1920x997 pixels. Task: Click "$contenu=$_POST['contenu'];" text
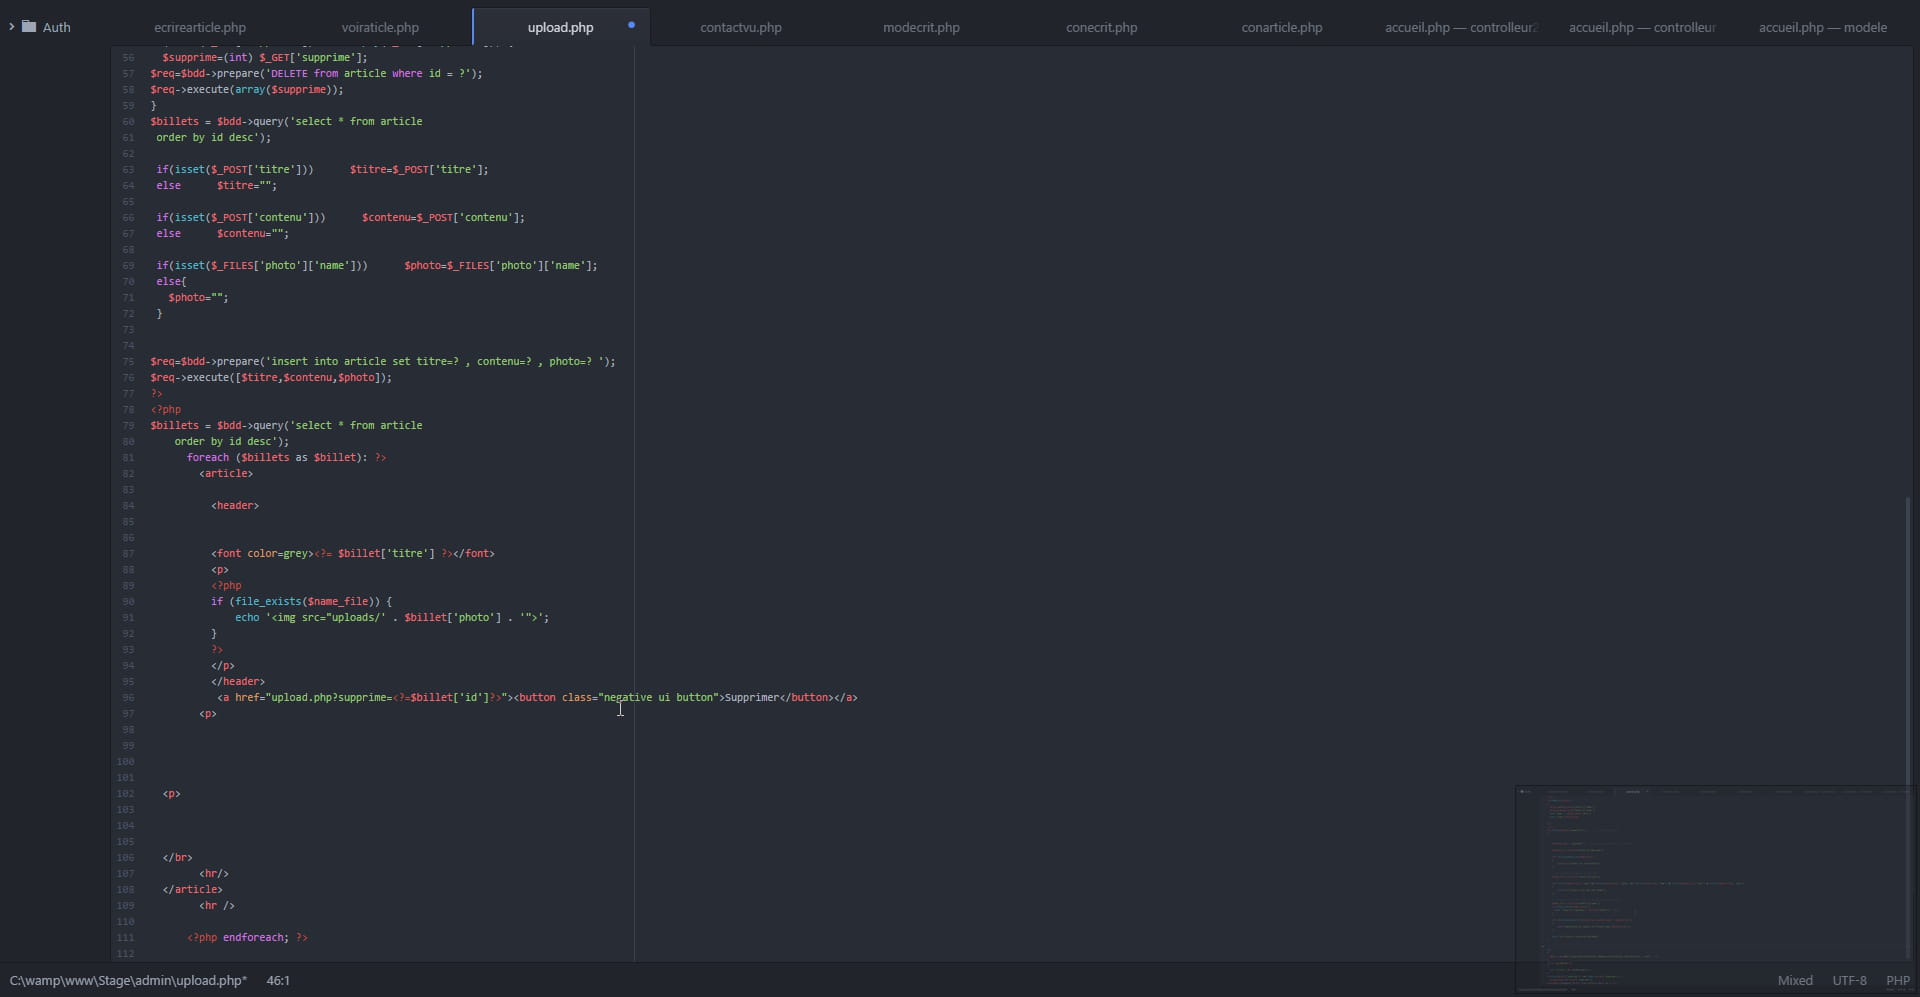point(443,217)
